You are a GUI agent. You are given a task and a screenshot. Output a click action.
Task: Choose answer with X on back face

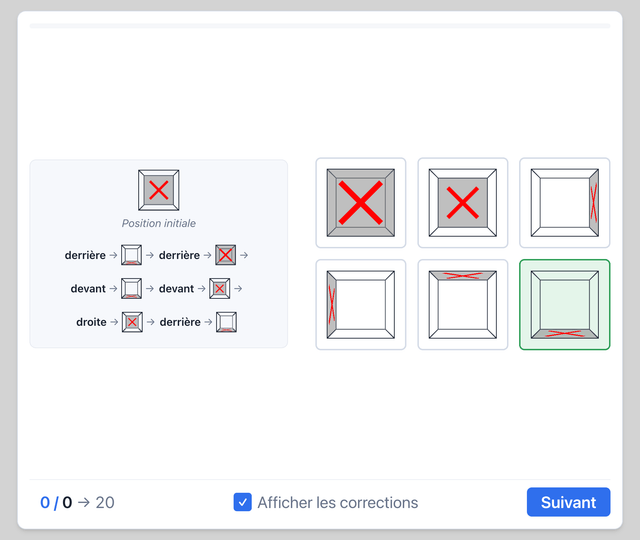(x=462, y=203)
